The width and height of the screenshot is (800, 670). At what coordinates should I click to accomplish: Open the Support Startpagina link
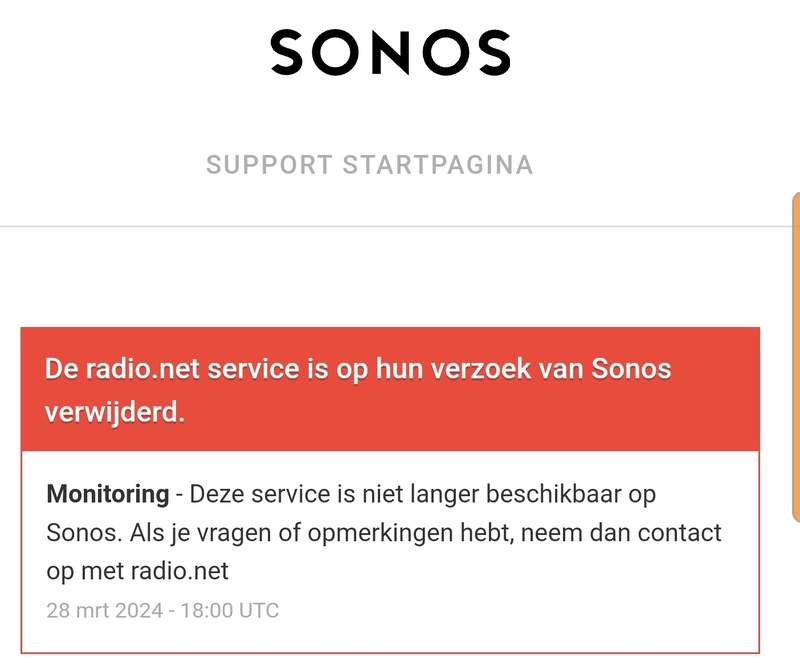coord(369,165)
